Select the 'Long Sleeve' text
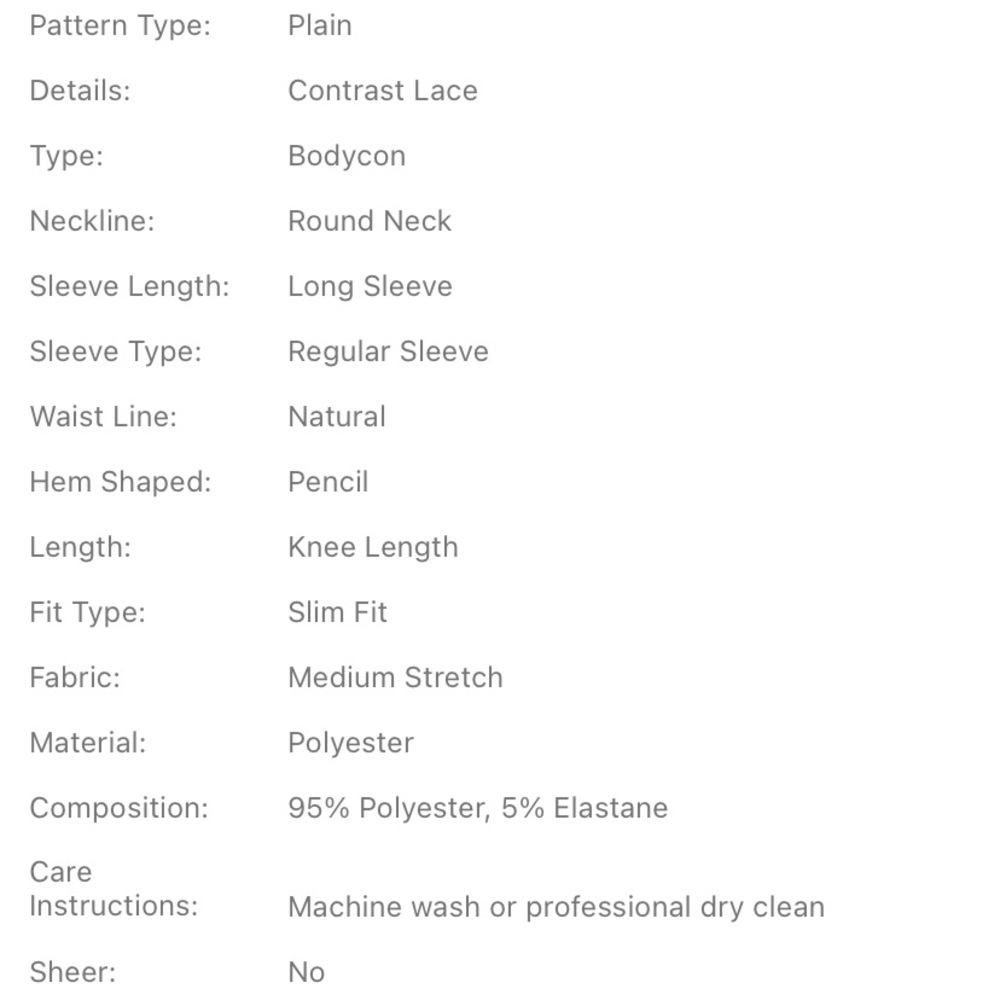This screenshot has height=1000, width=1000. click(370, 286)
